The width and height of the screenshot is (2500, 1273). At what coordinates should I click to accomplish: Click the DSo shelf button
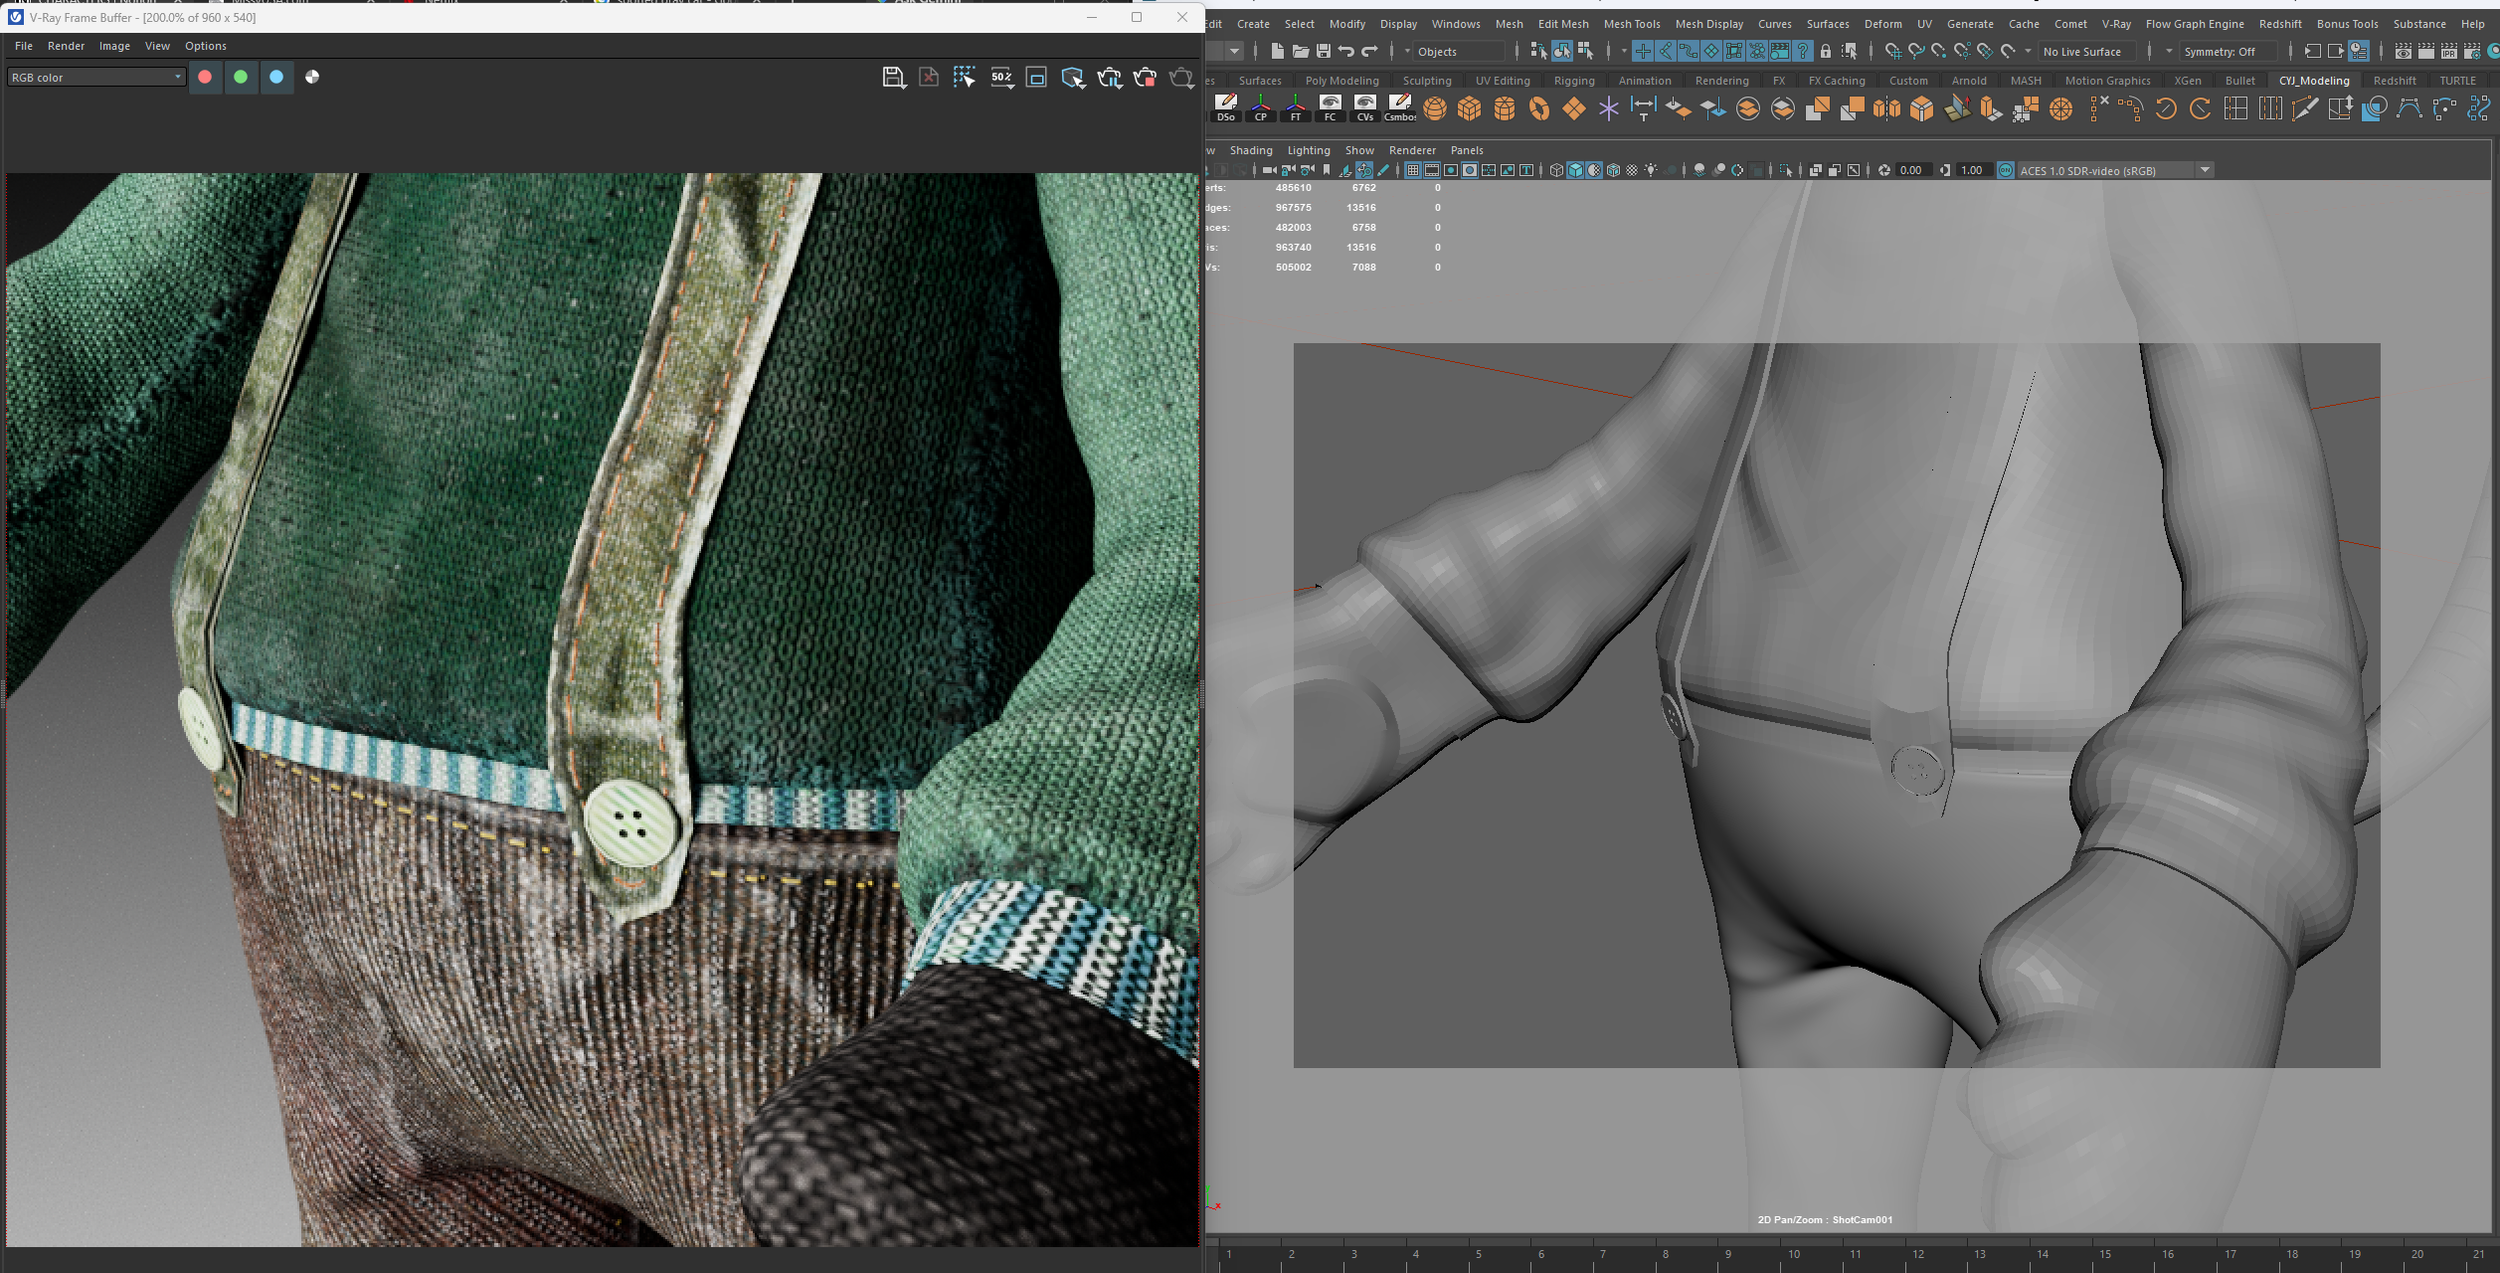[x=1226, y=109]
